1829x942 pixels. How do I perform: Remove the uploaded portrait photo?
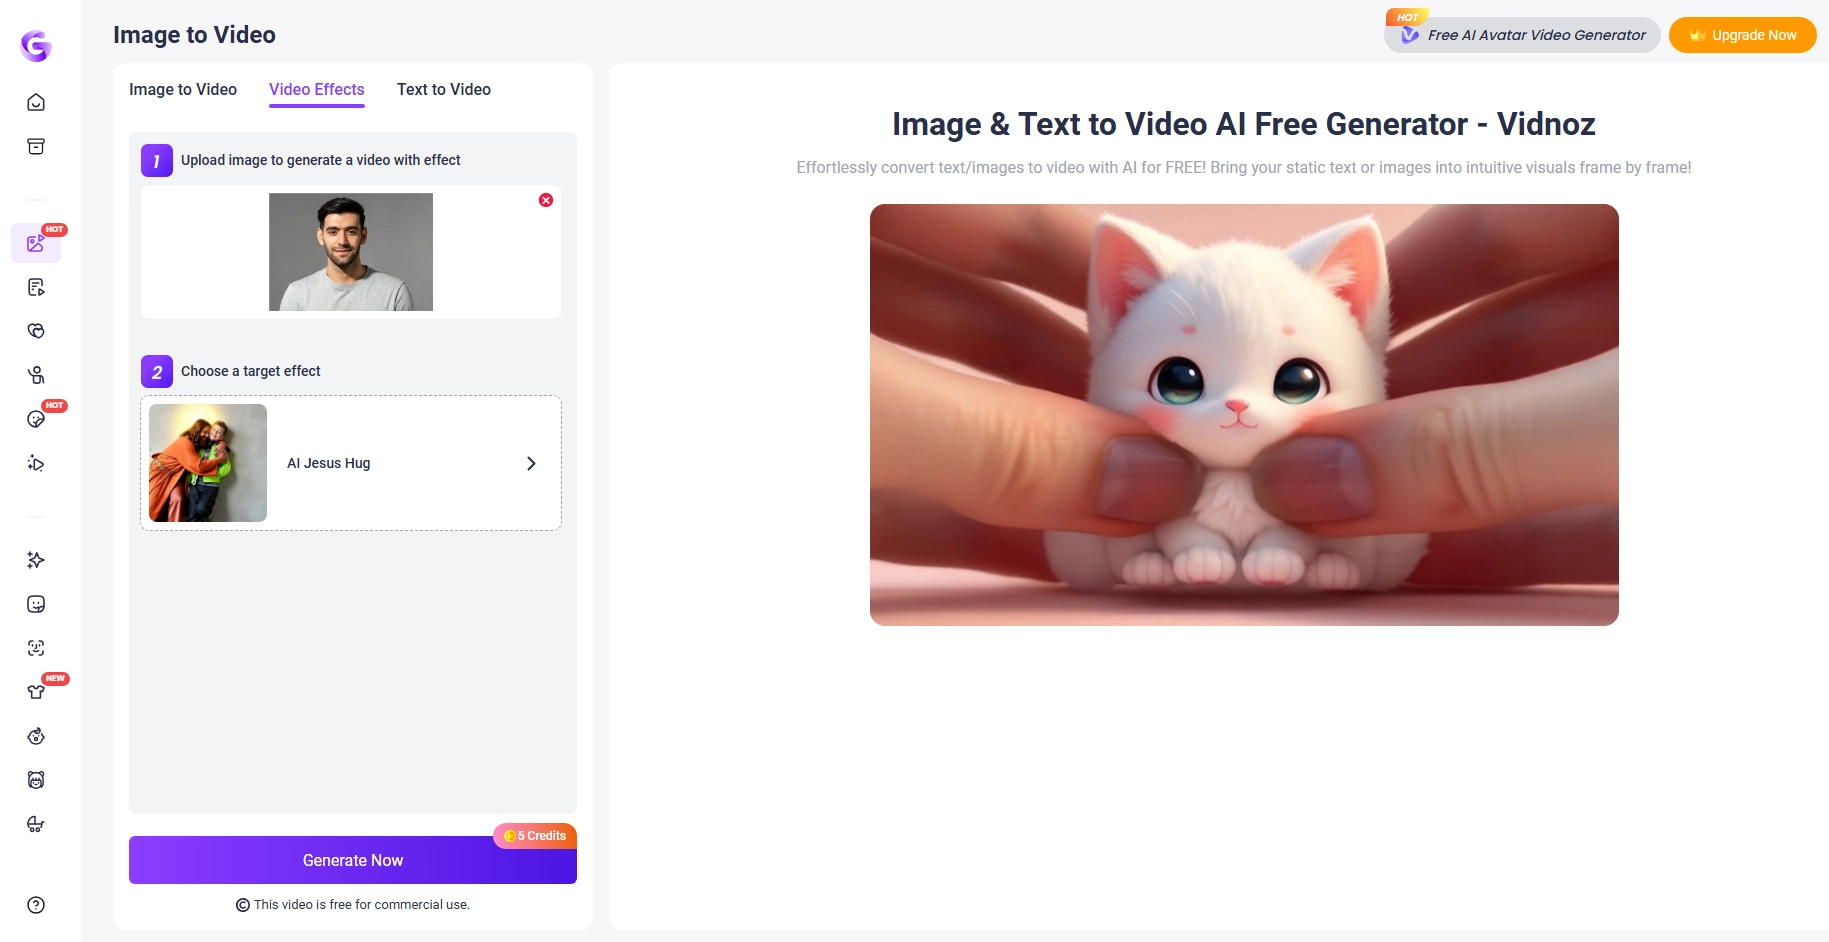click(x=545, y=200)
